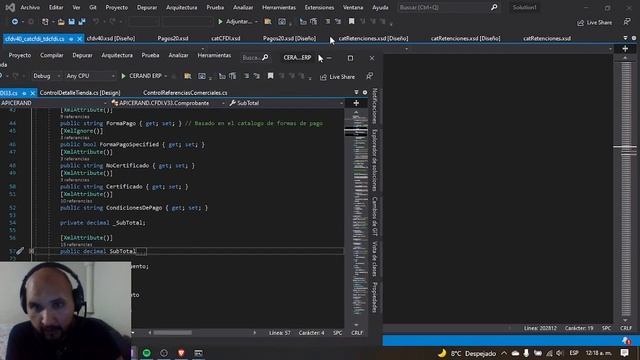Image resolution: width=640 pixels, height=360 pixels.
Task: Click the feedback icon at top right of the back window
Action: pyautogui.click(x=627, y=22)
